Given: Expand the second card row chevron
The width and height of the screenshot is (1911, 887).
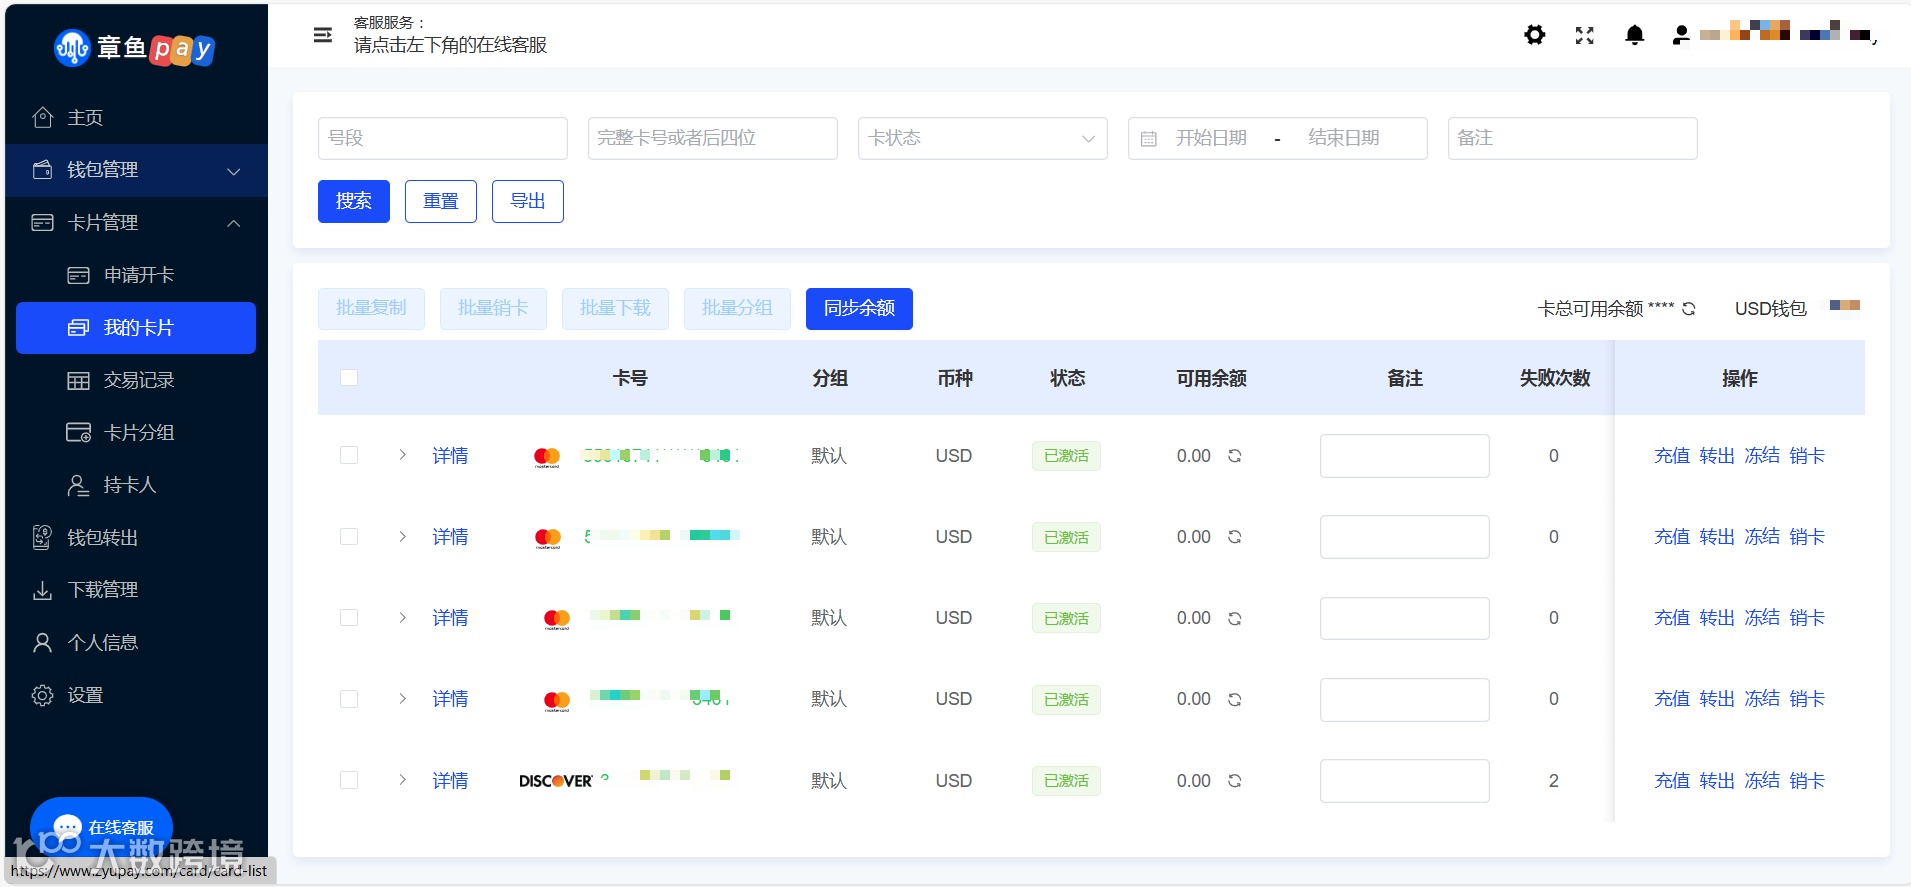Looking at the screenshot, I should tap(402, 537).
